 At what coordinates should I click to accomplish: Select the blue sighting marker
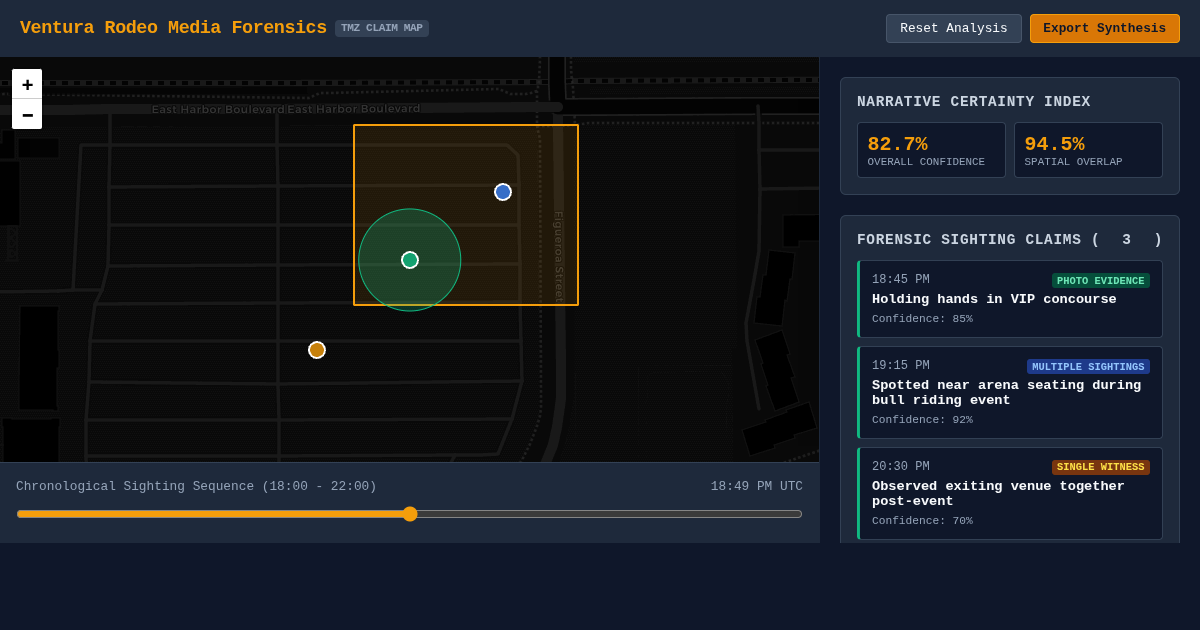503,192
